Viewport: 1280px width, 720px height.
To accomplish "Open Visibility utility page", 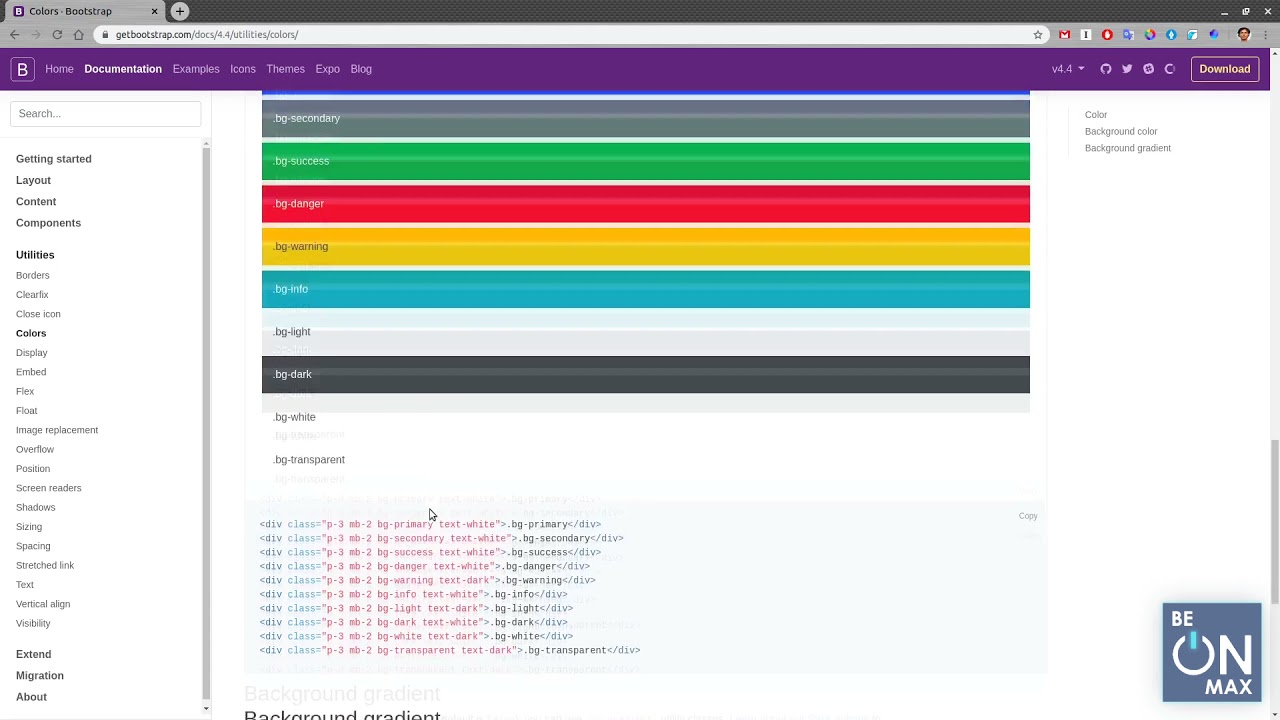I will click(x=33, y=623).
